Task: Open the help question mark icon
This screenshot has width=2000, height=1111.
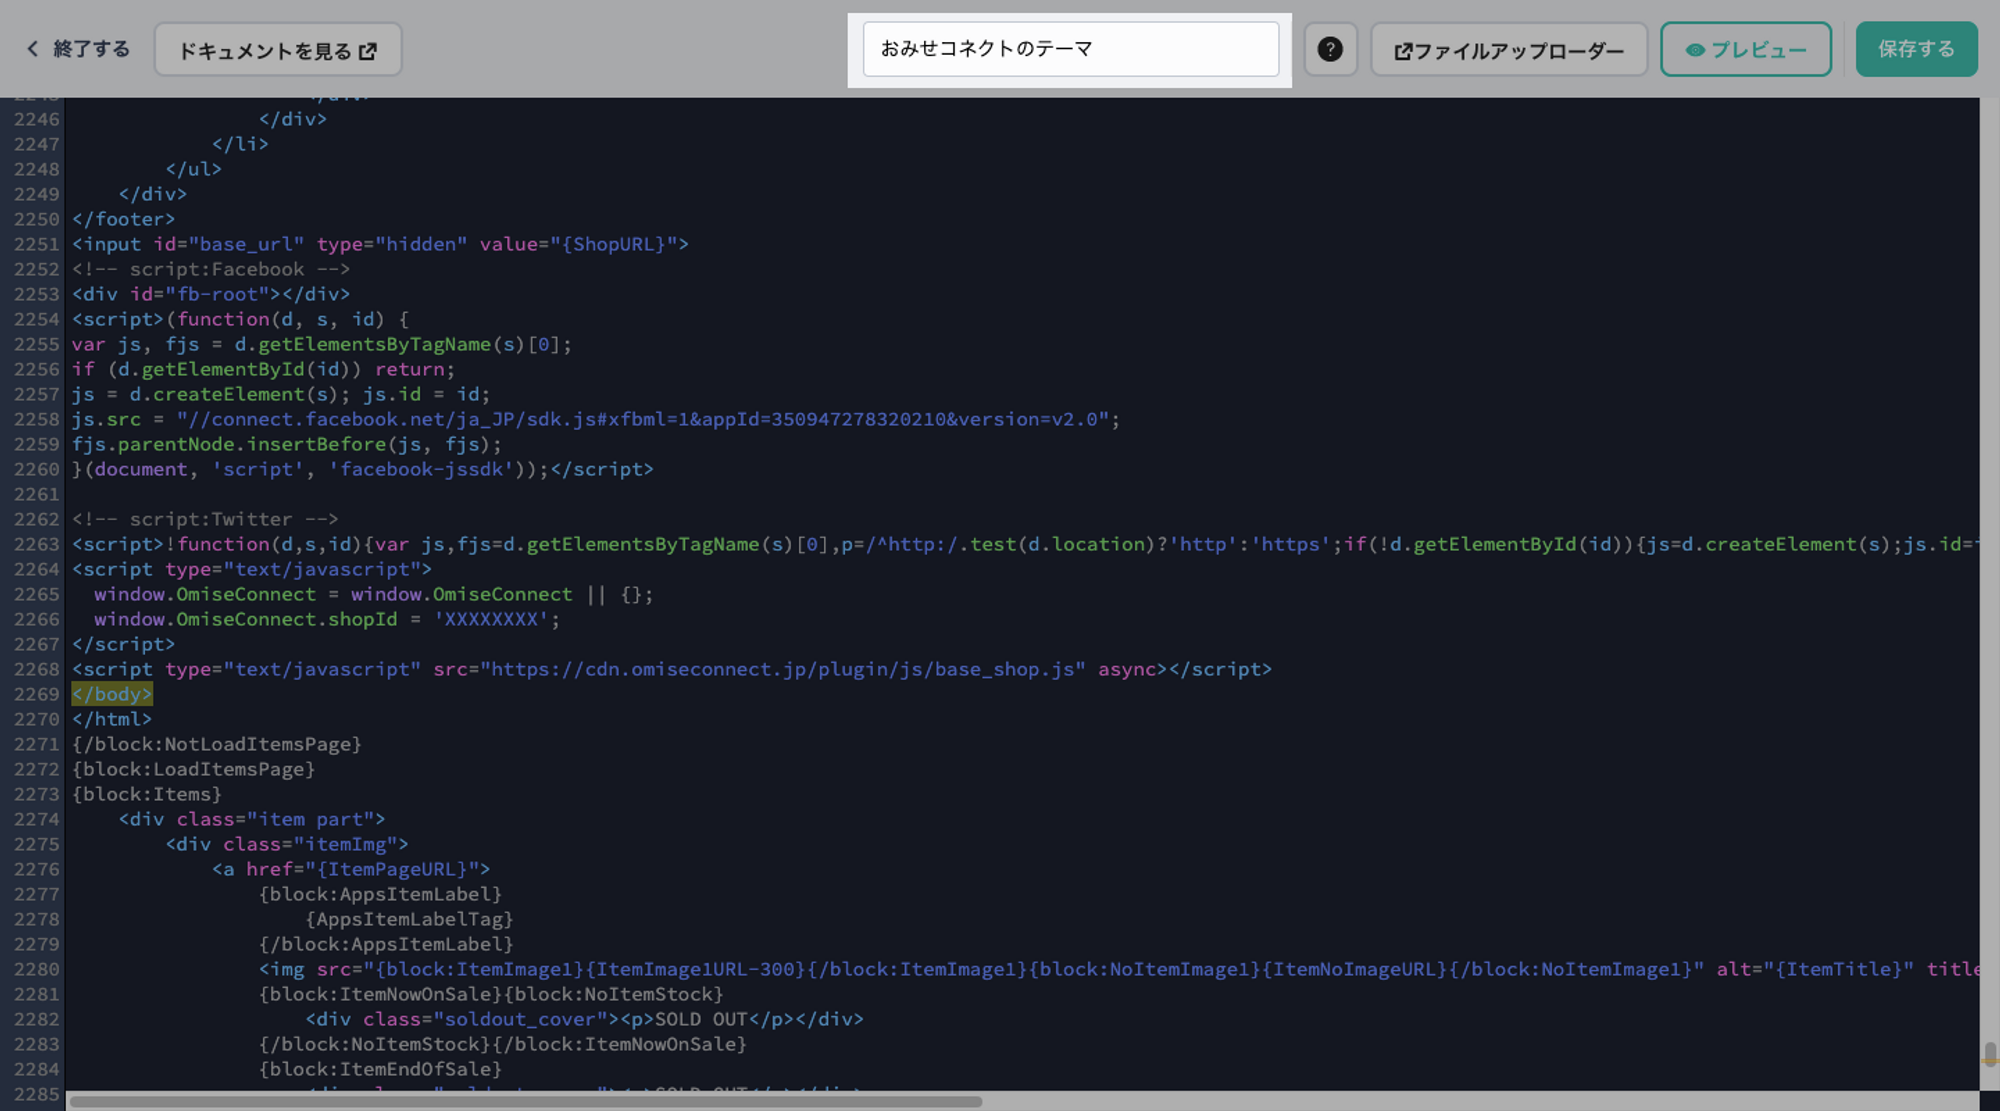Action: click(1330, 49)
